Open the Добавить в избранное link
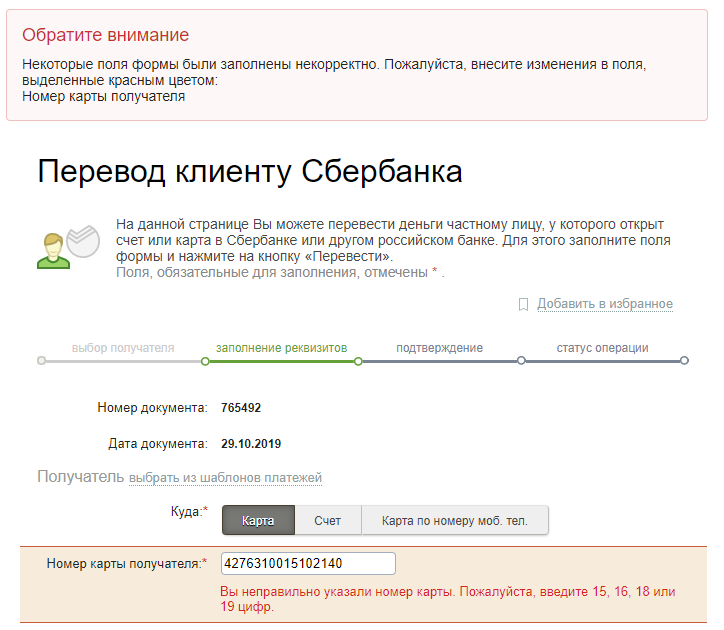 point(605,304)
